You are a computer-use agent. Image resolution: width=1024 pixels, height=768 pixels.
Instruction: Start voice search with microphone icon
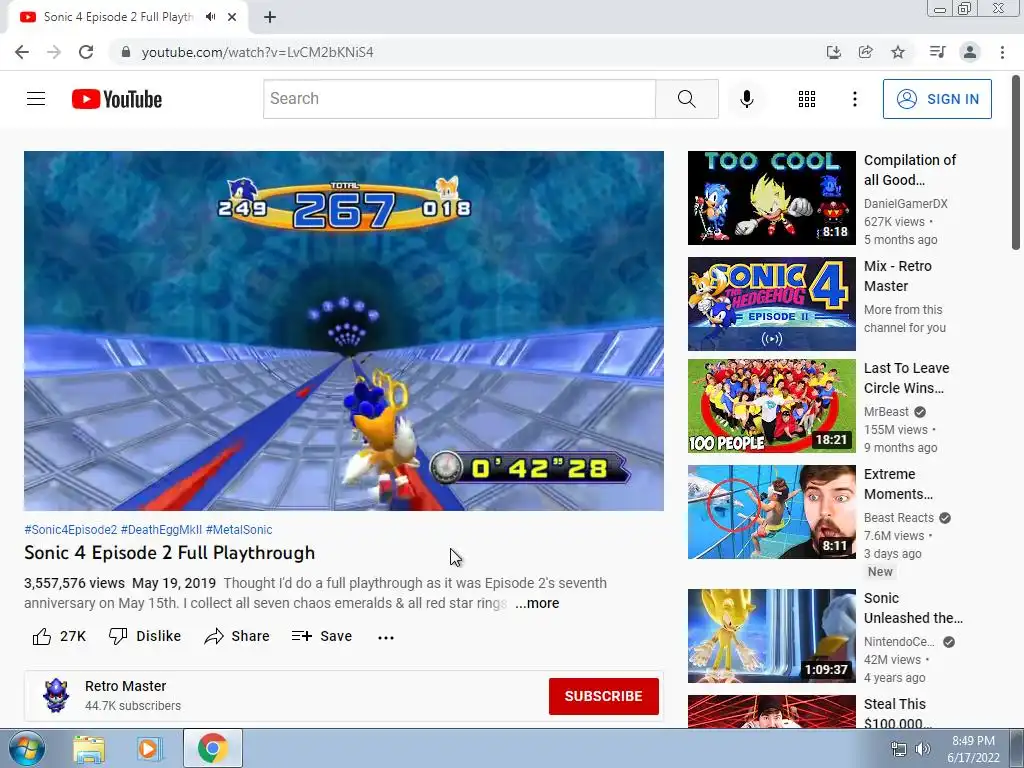click(746, 99)
